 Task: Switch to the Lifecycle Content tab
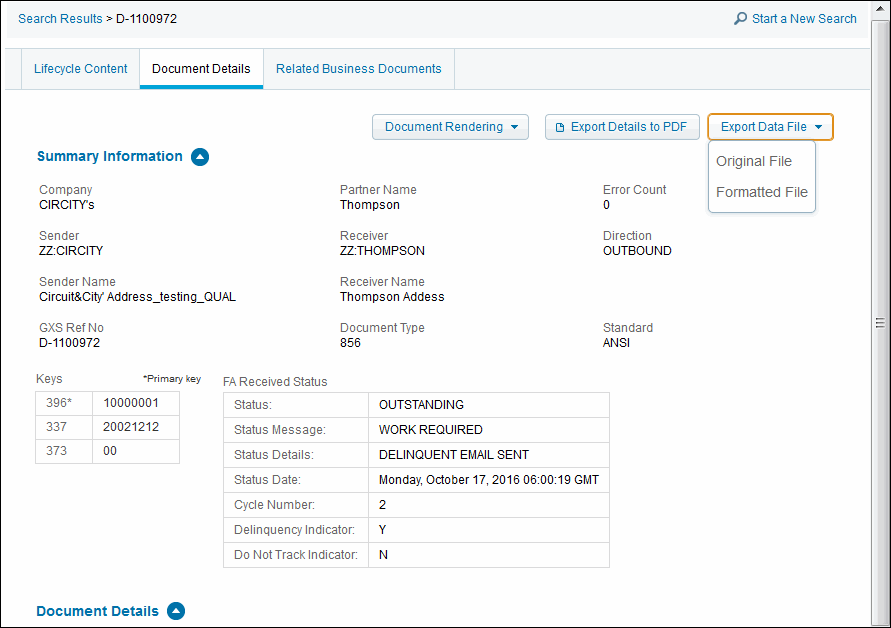[81, 69]
